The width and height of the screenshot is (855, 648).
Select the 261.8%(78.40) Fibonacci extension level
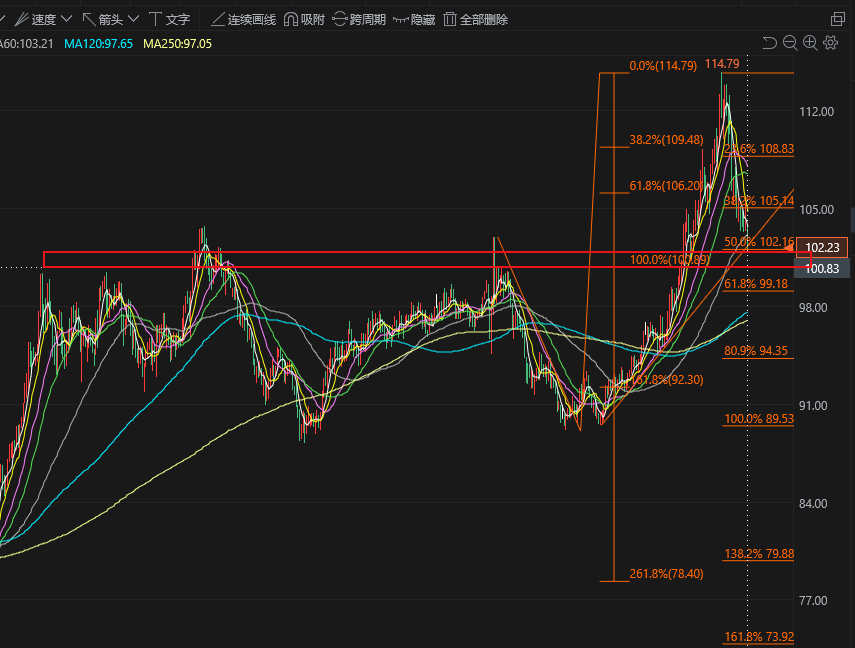[x=666, y=573]
